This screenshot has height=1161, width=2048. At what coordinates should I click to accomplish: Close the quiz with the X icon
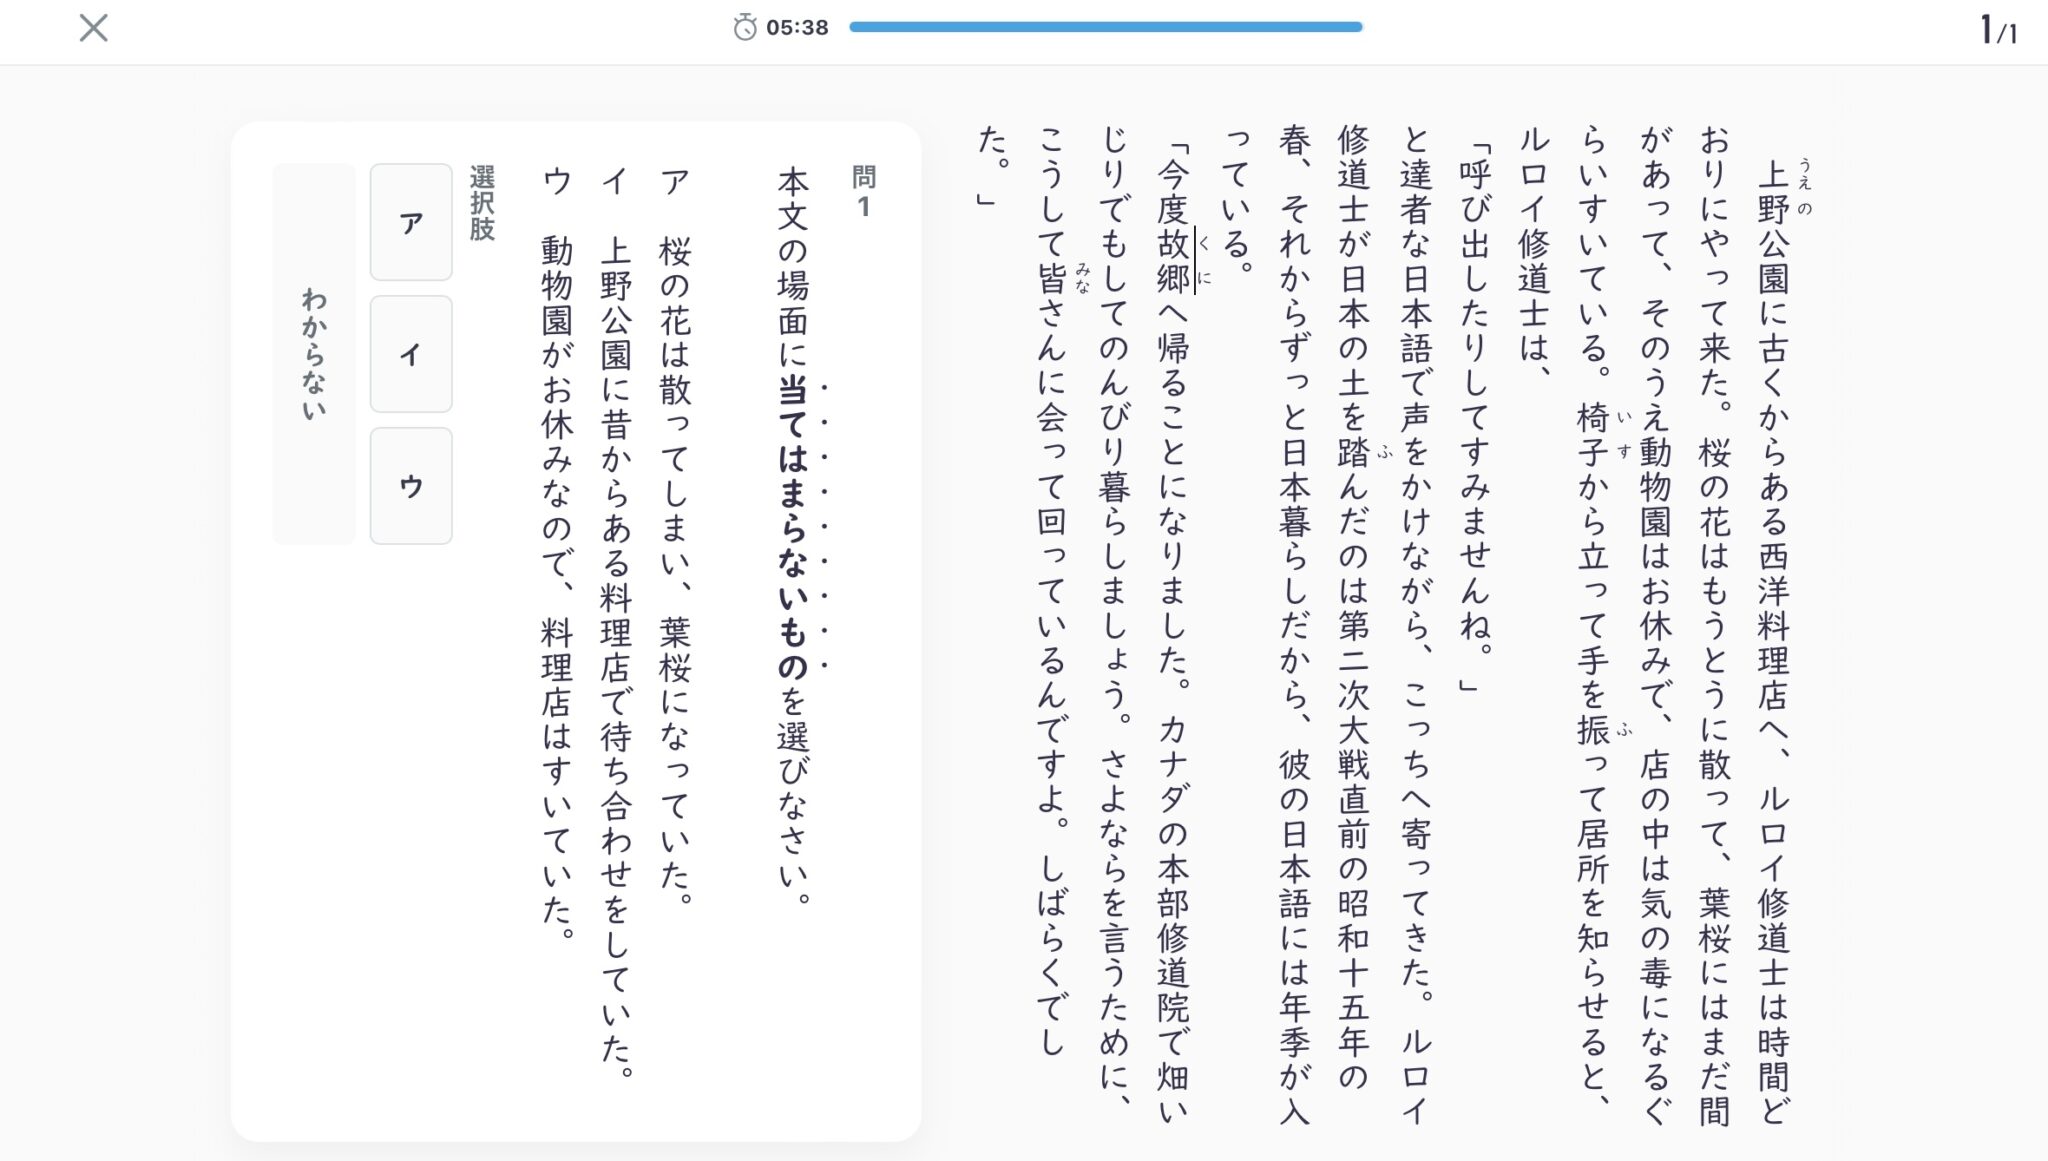(x=93, y=28)
